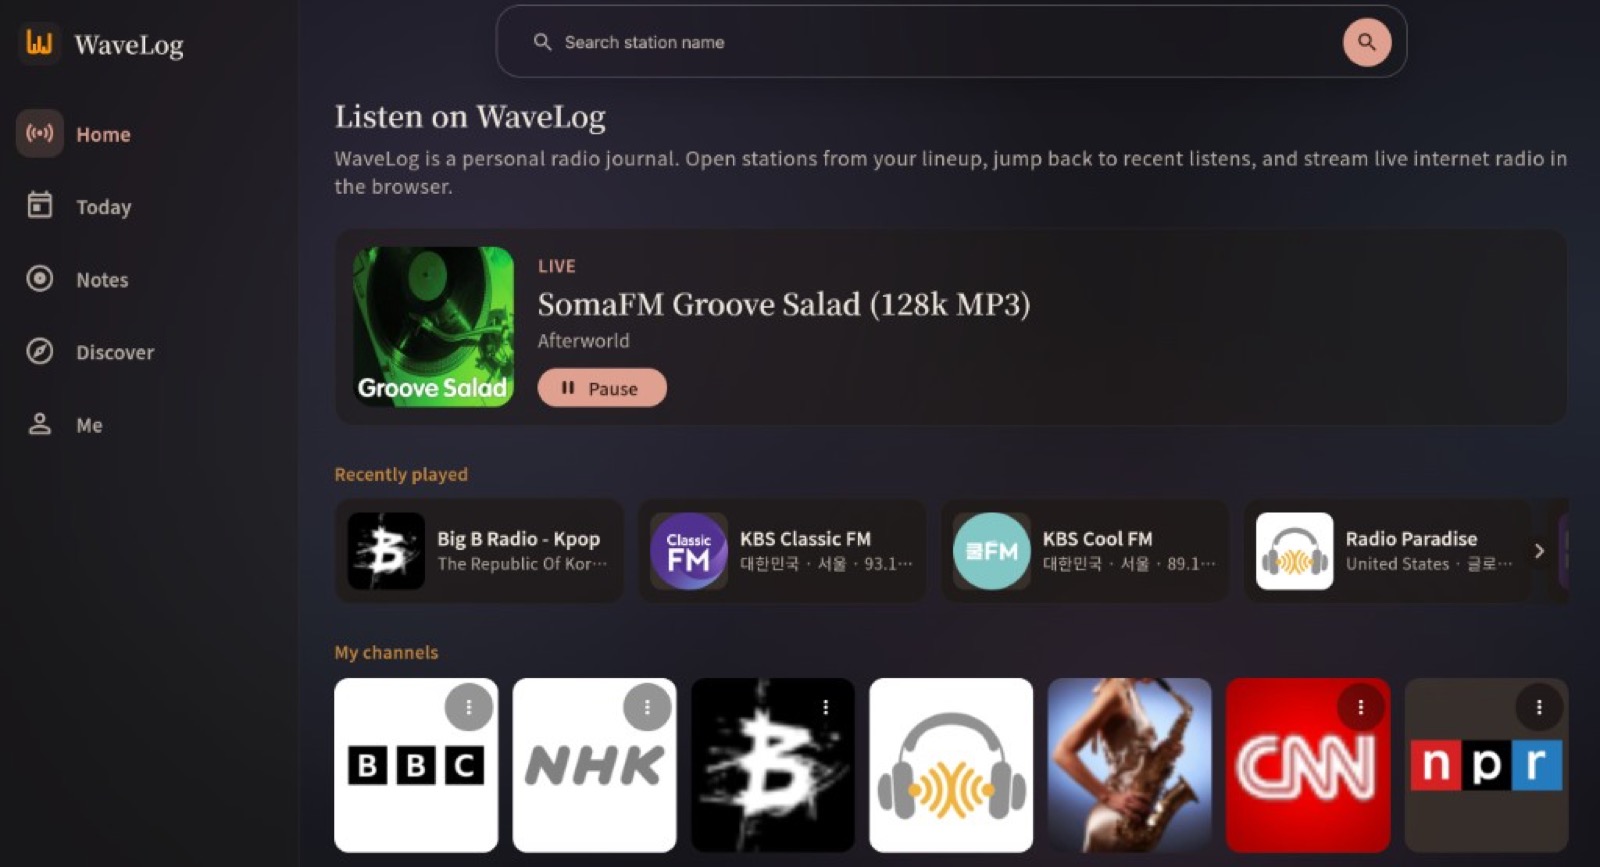
Task: Open the Groove Salad album artwork
Action: click(433, 326)
